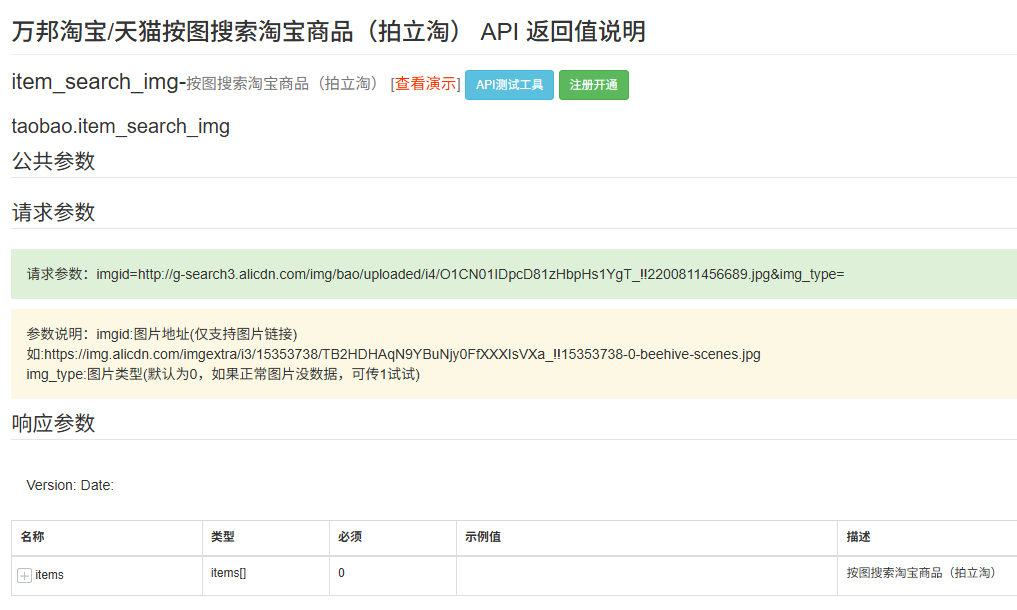Click the imgid:图片地址 parameter description line
The width and height of the screenshot is (1017, 610).
point(162,334)
